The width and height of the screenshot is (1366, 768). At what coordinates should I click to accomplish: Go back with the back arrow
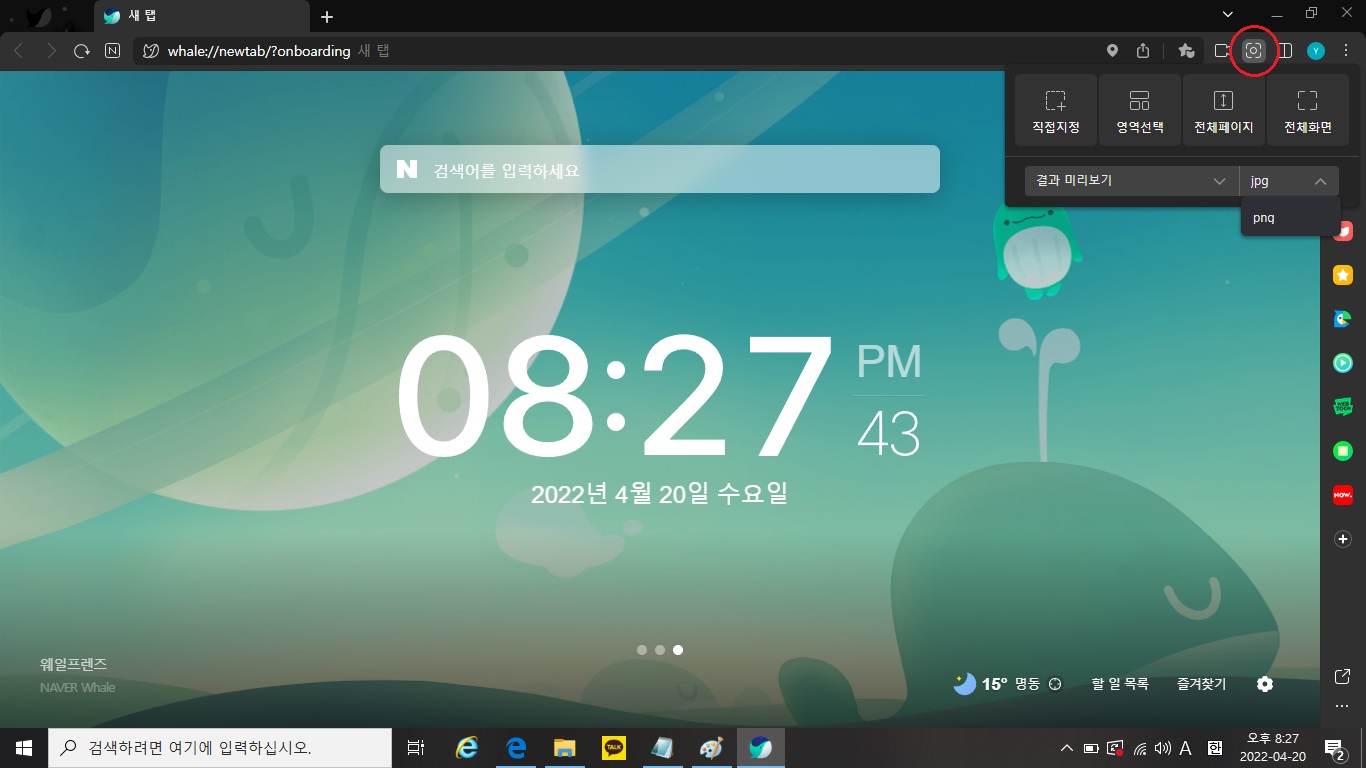(x=18, y=51)
